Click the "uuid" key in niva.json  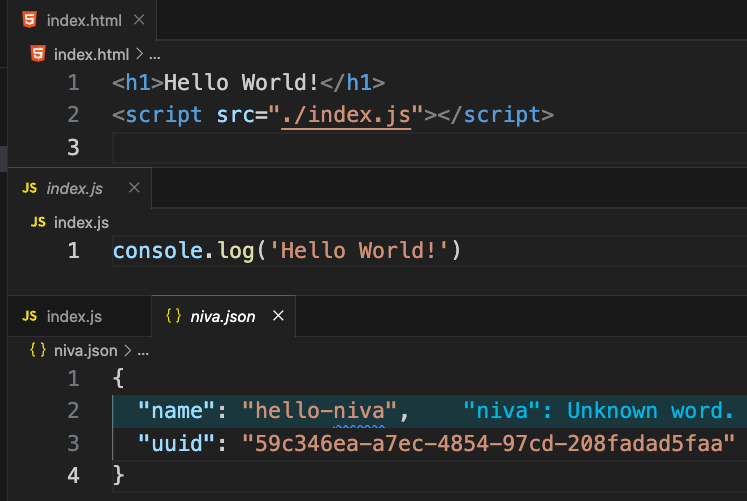[176, 444]
